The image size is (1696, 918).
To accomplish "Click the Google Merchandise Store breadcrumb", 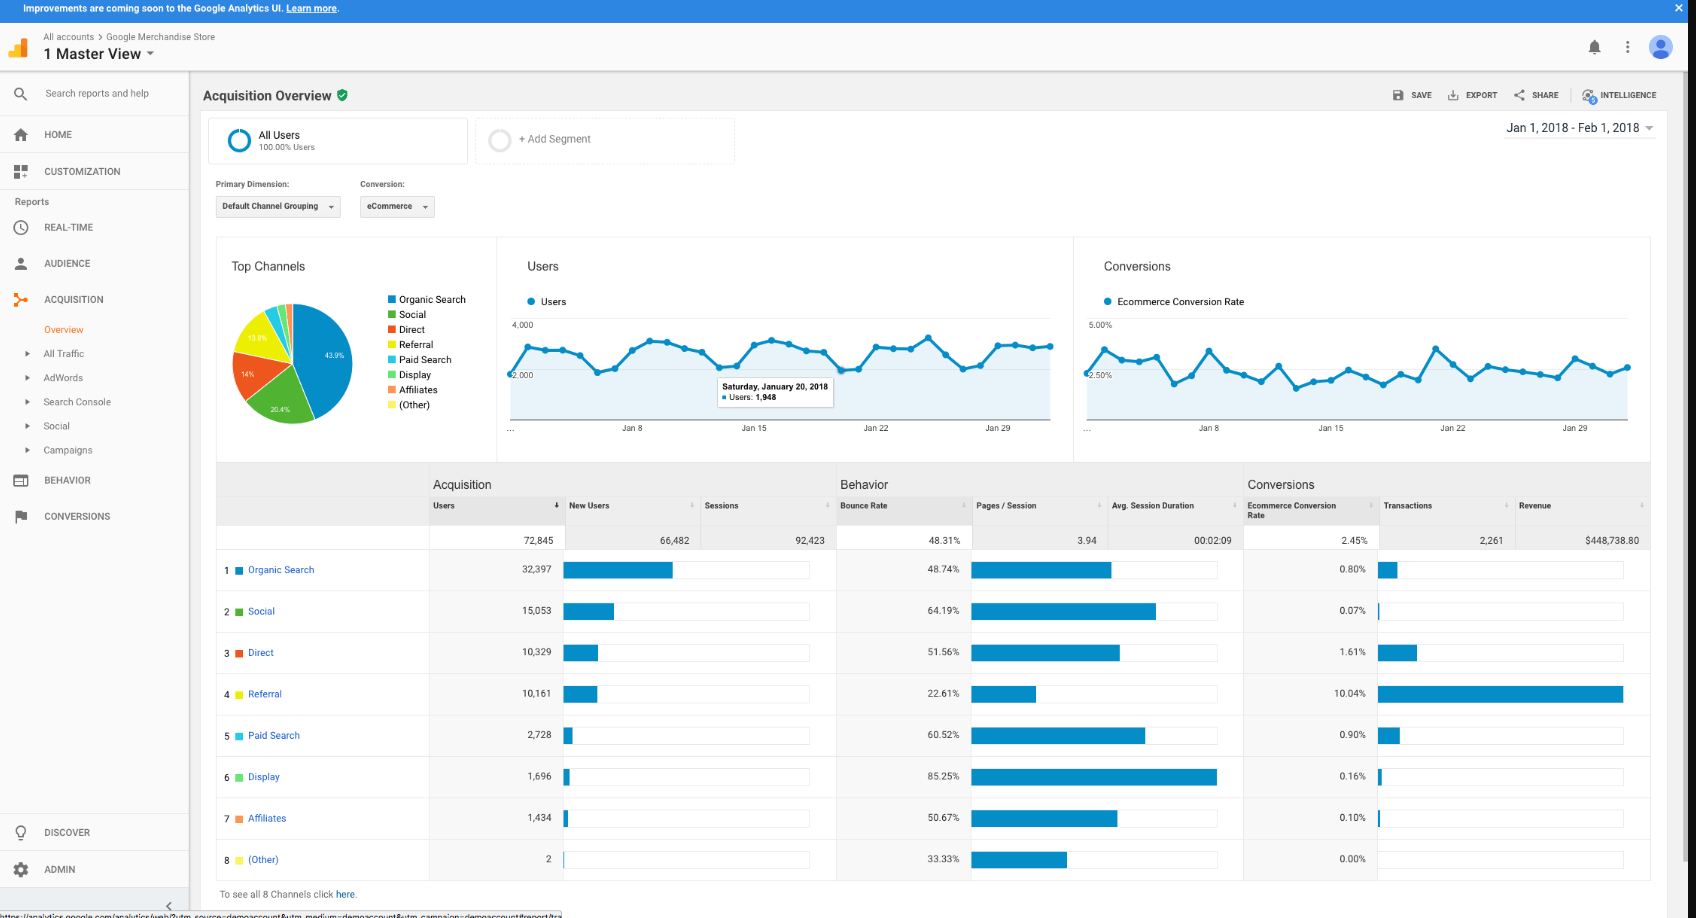I will [160, 37].
